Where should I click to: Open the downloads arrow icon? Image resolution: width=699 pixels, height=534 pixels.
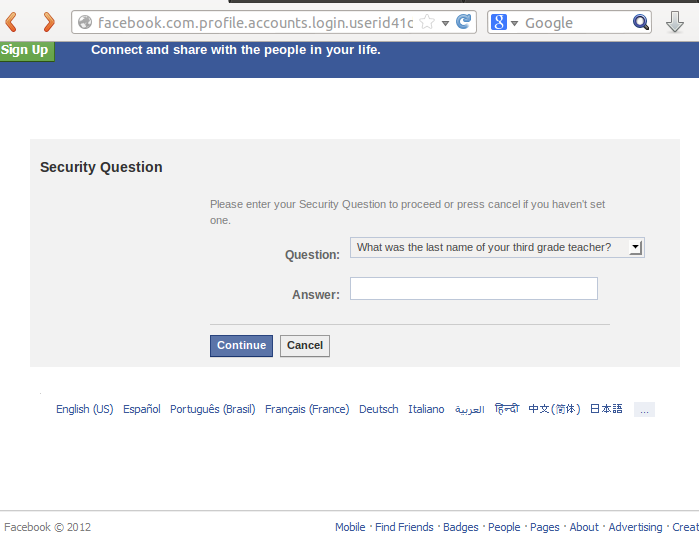[x=675, y=22]
